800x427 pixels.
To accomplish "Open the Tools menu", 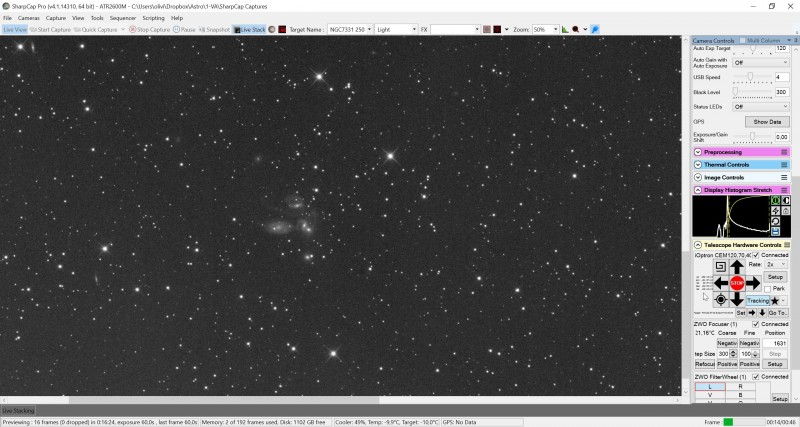I will [97, 18].
